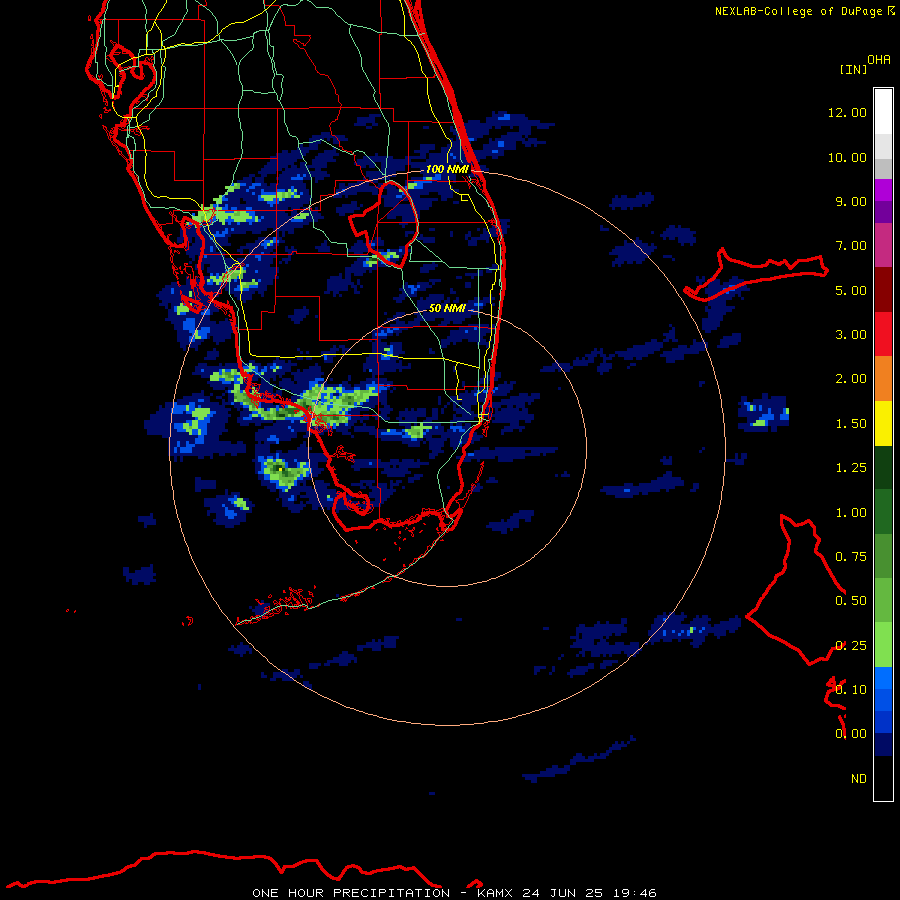Image resolution: width=900 pixels, height=900 pixels.
Task: Click the [IN] units label
Action: [854, 69]
